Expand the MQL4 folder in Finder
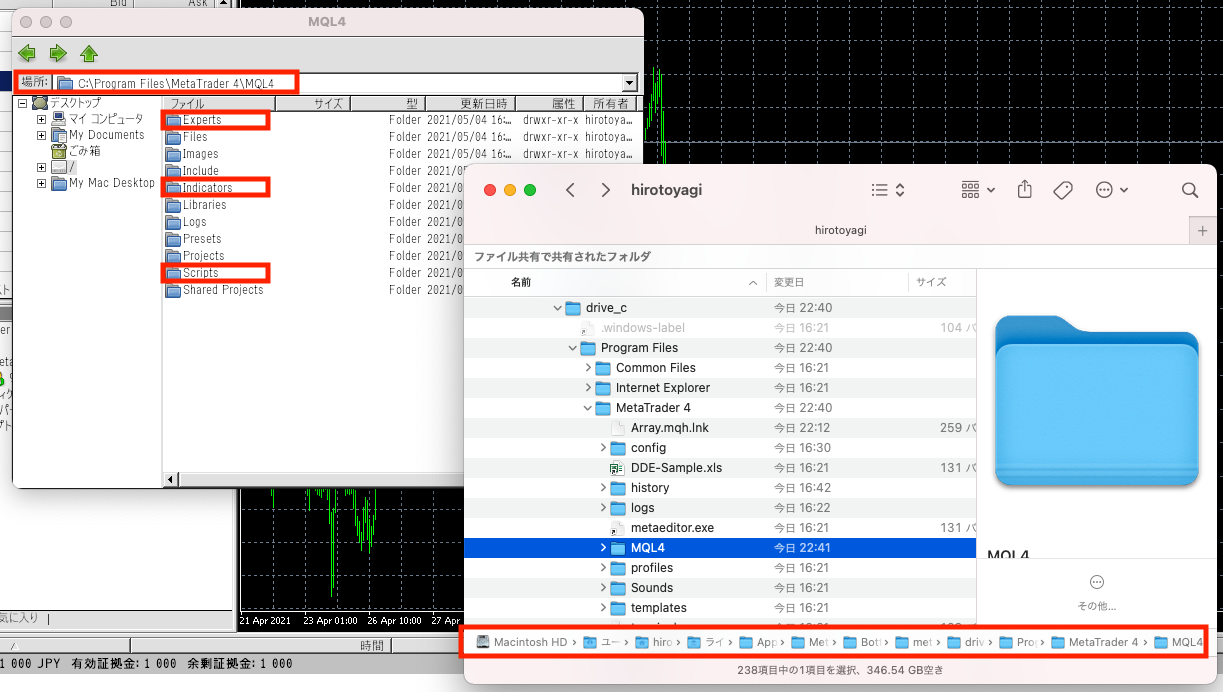This screenshot has height=692, width=1223. click(x=603, y=548)
